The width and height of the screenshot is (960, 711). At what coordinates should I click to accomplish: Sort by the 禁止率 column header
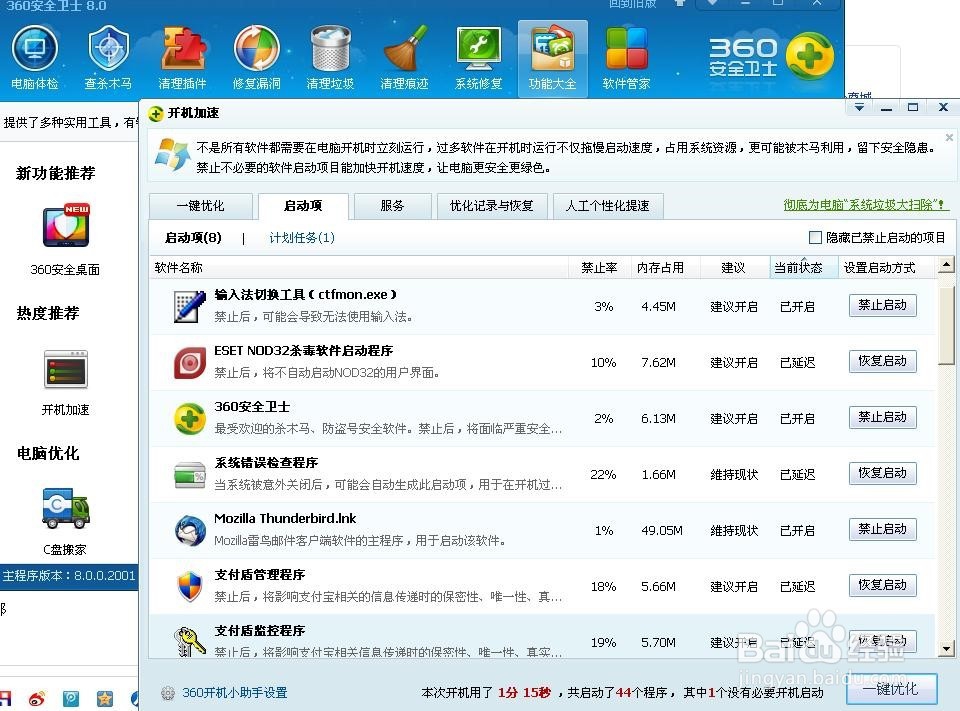click(x=599, y=268)
